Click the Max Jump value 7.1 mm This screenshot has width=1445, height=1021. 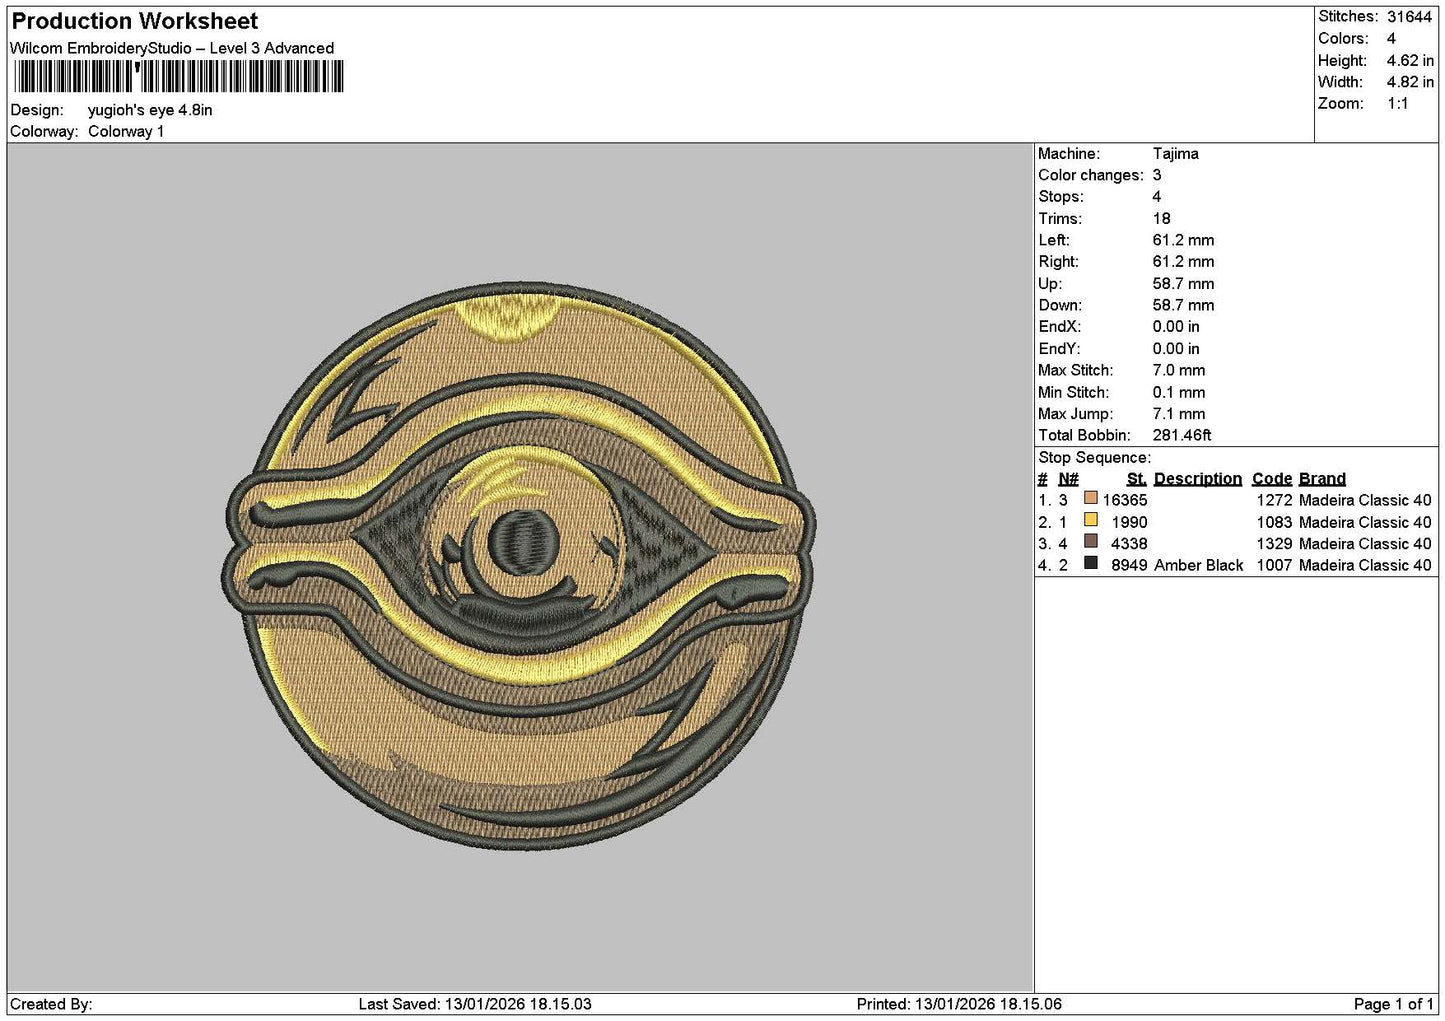coord(1179,414)
